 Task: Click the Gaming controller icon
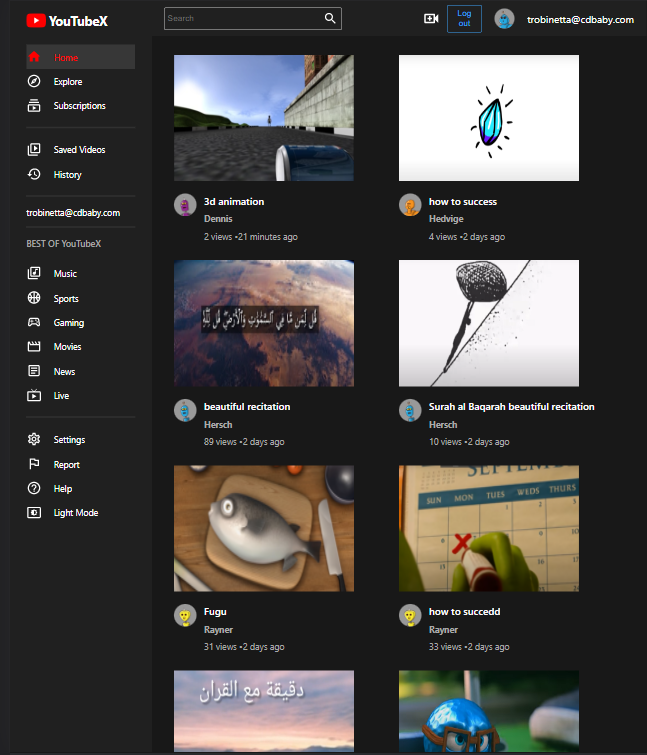pos(34,322)
